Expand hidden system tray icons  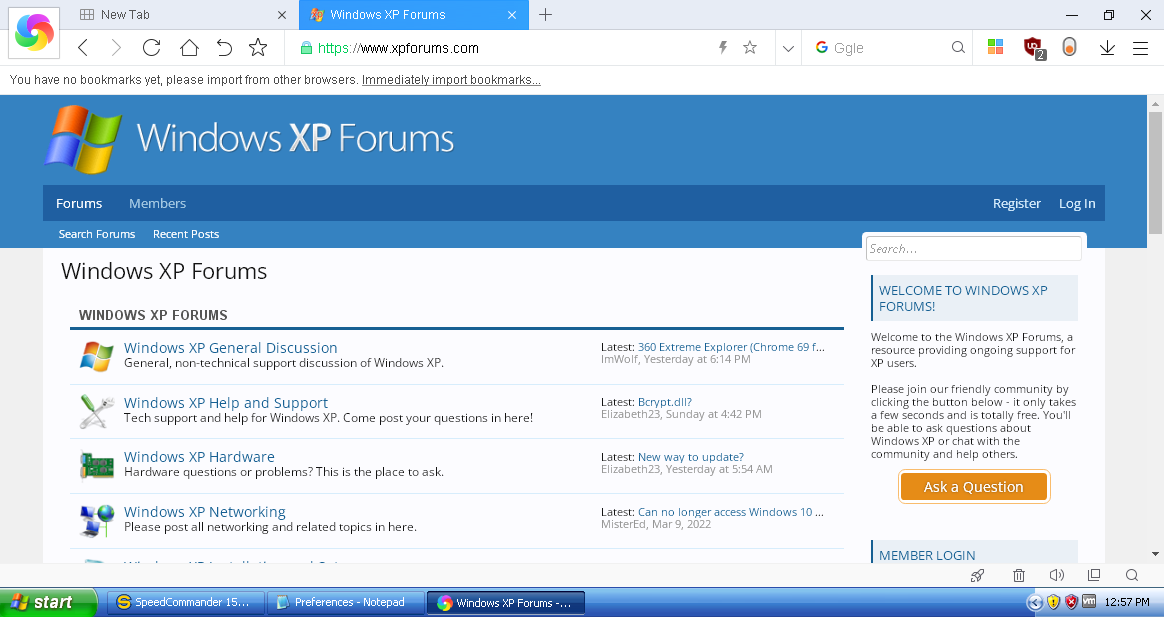(x=1035, y=602)
